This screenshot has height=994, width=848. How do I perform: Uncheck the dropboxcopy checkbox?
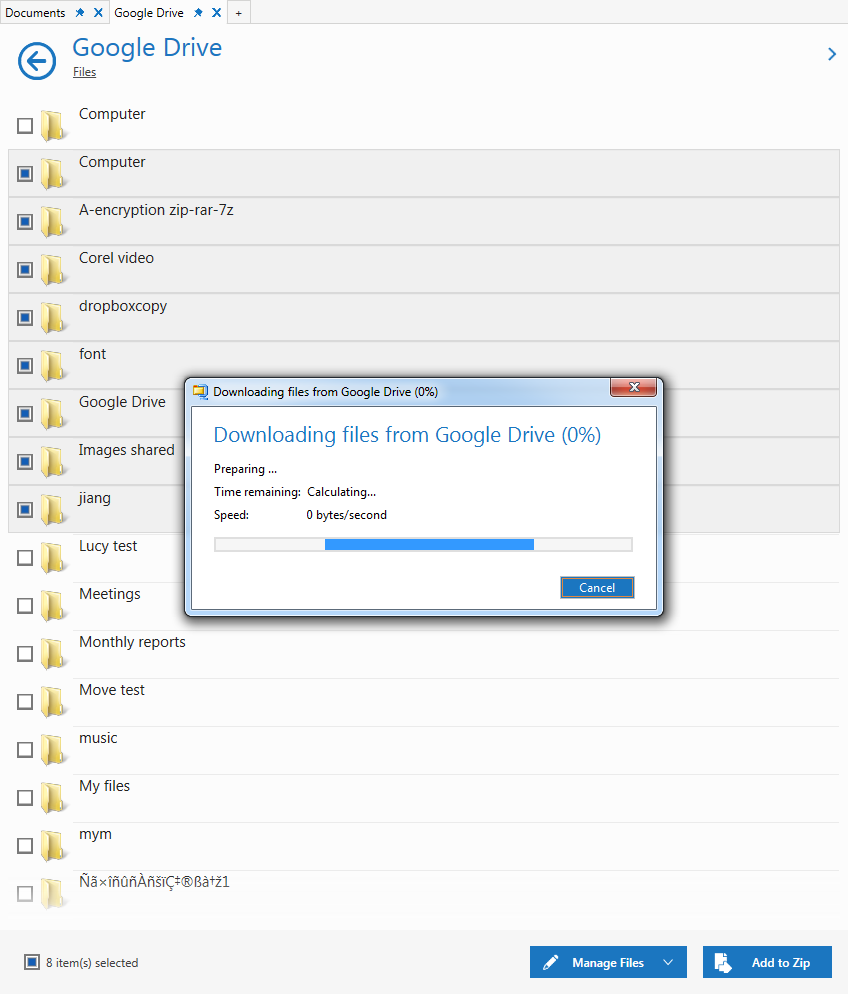pos(25,318)
